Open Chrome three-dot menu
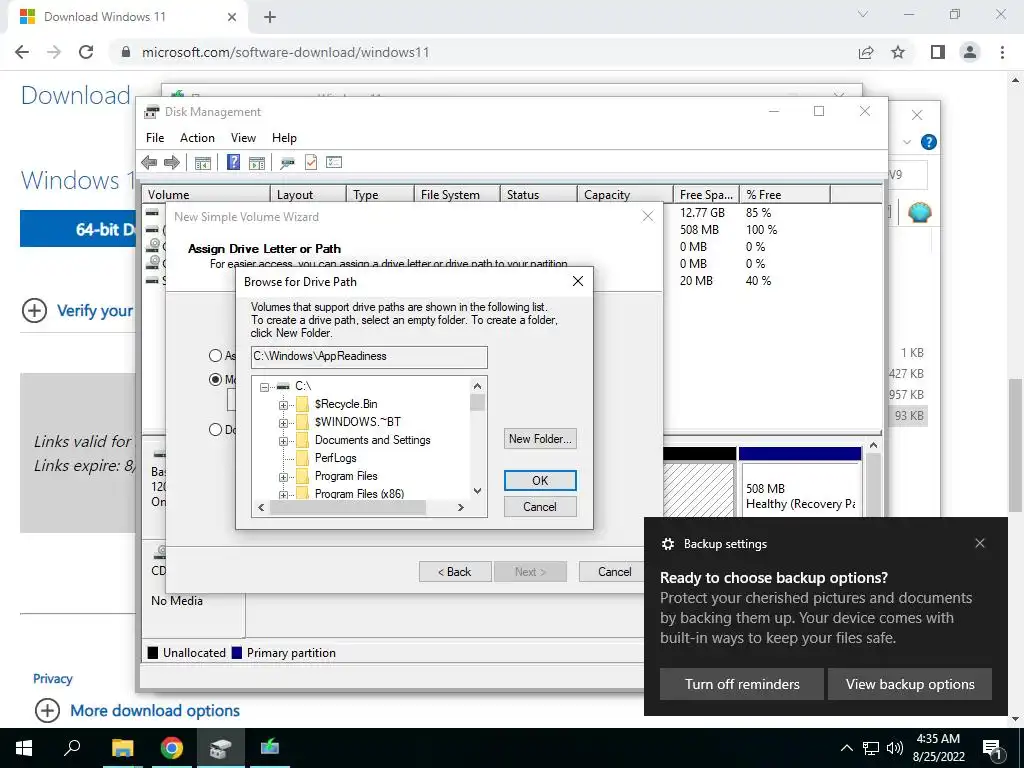The image size is (1024, 768). click(x=1002, y=52)
